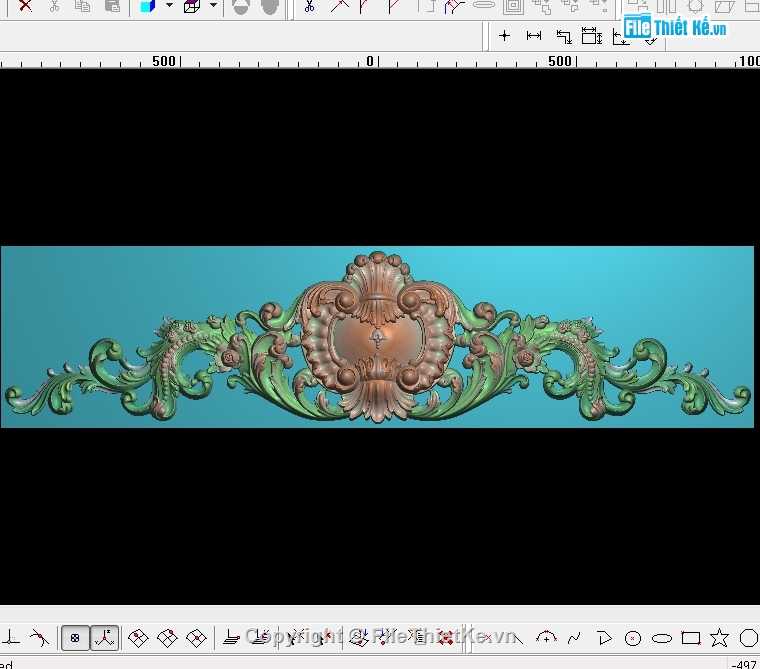Click the diamond icon with a top dot
The width and height of the screenshot is (760, 669).
[x=167, y=638]
